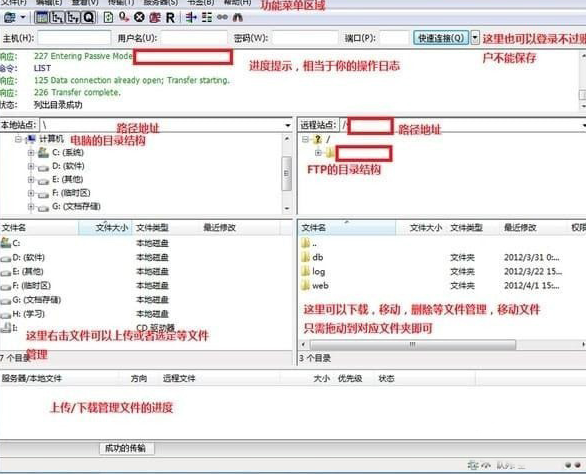Image resolution: width=586 pixels, height=475 pixels.
Task: Expand the D: (软件) drive node
Action: coord(31,166)
